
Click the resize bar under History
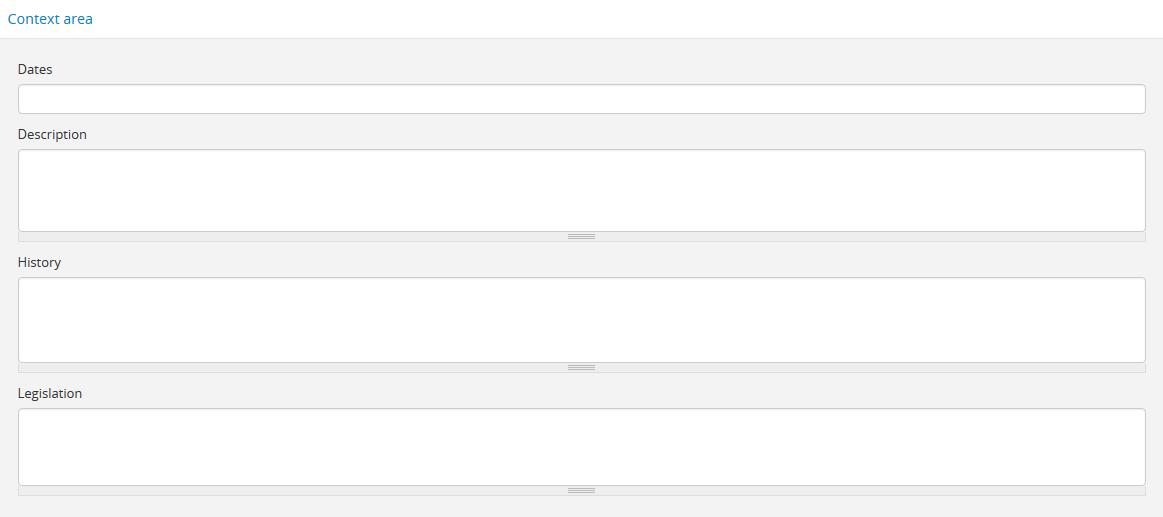pos(581,368)
